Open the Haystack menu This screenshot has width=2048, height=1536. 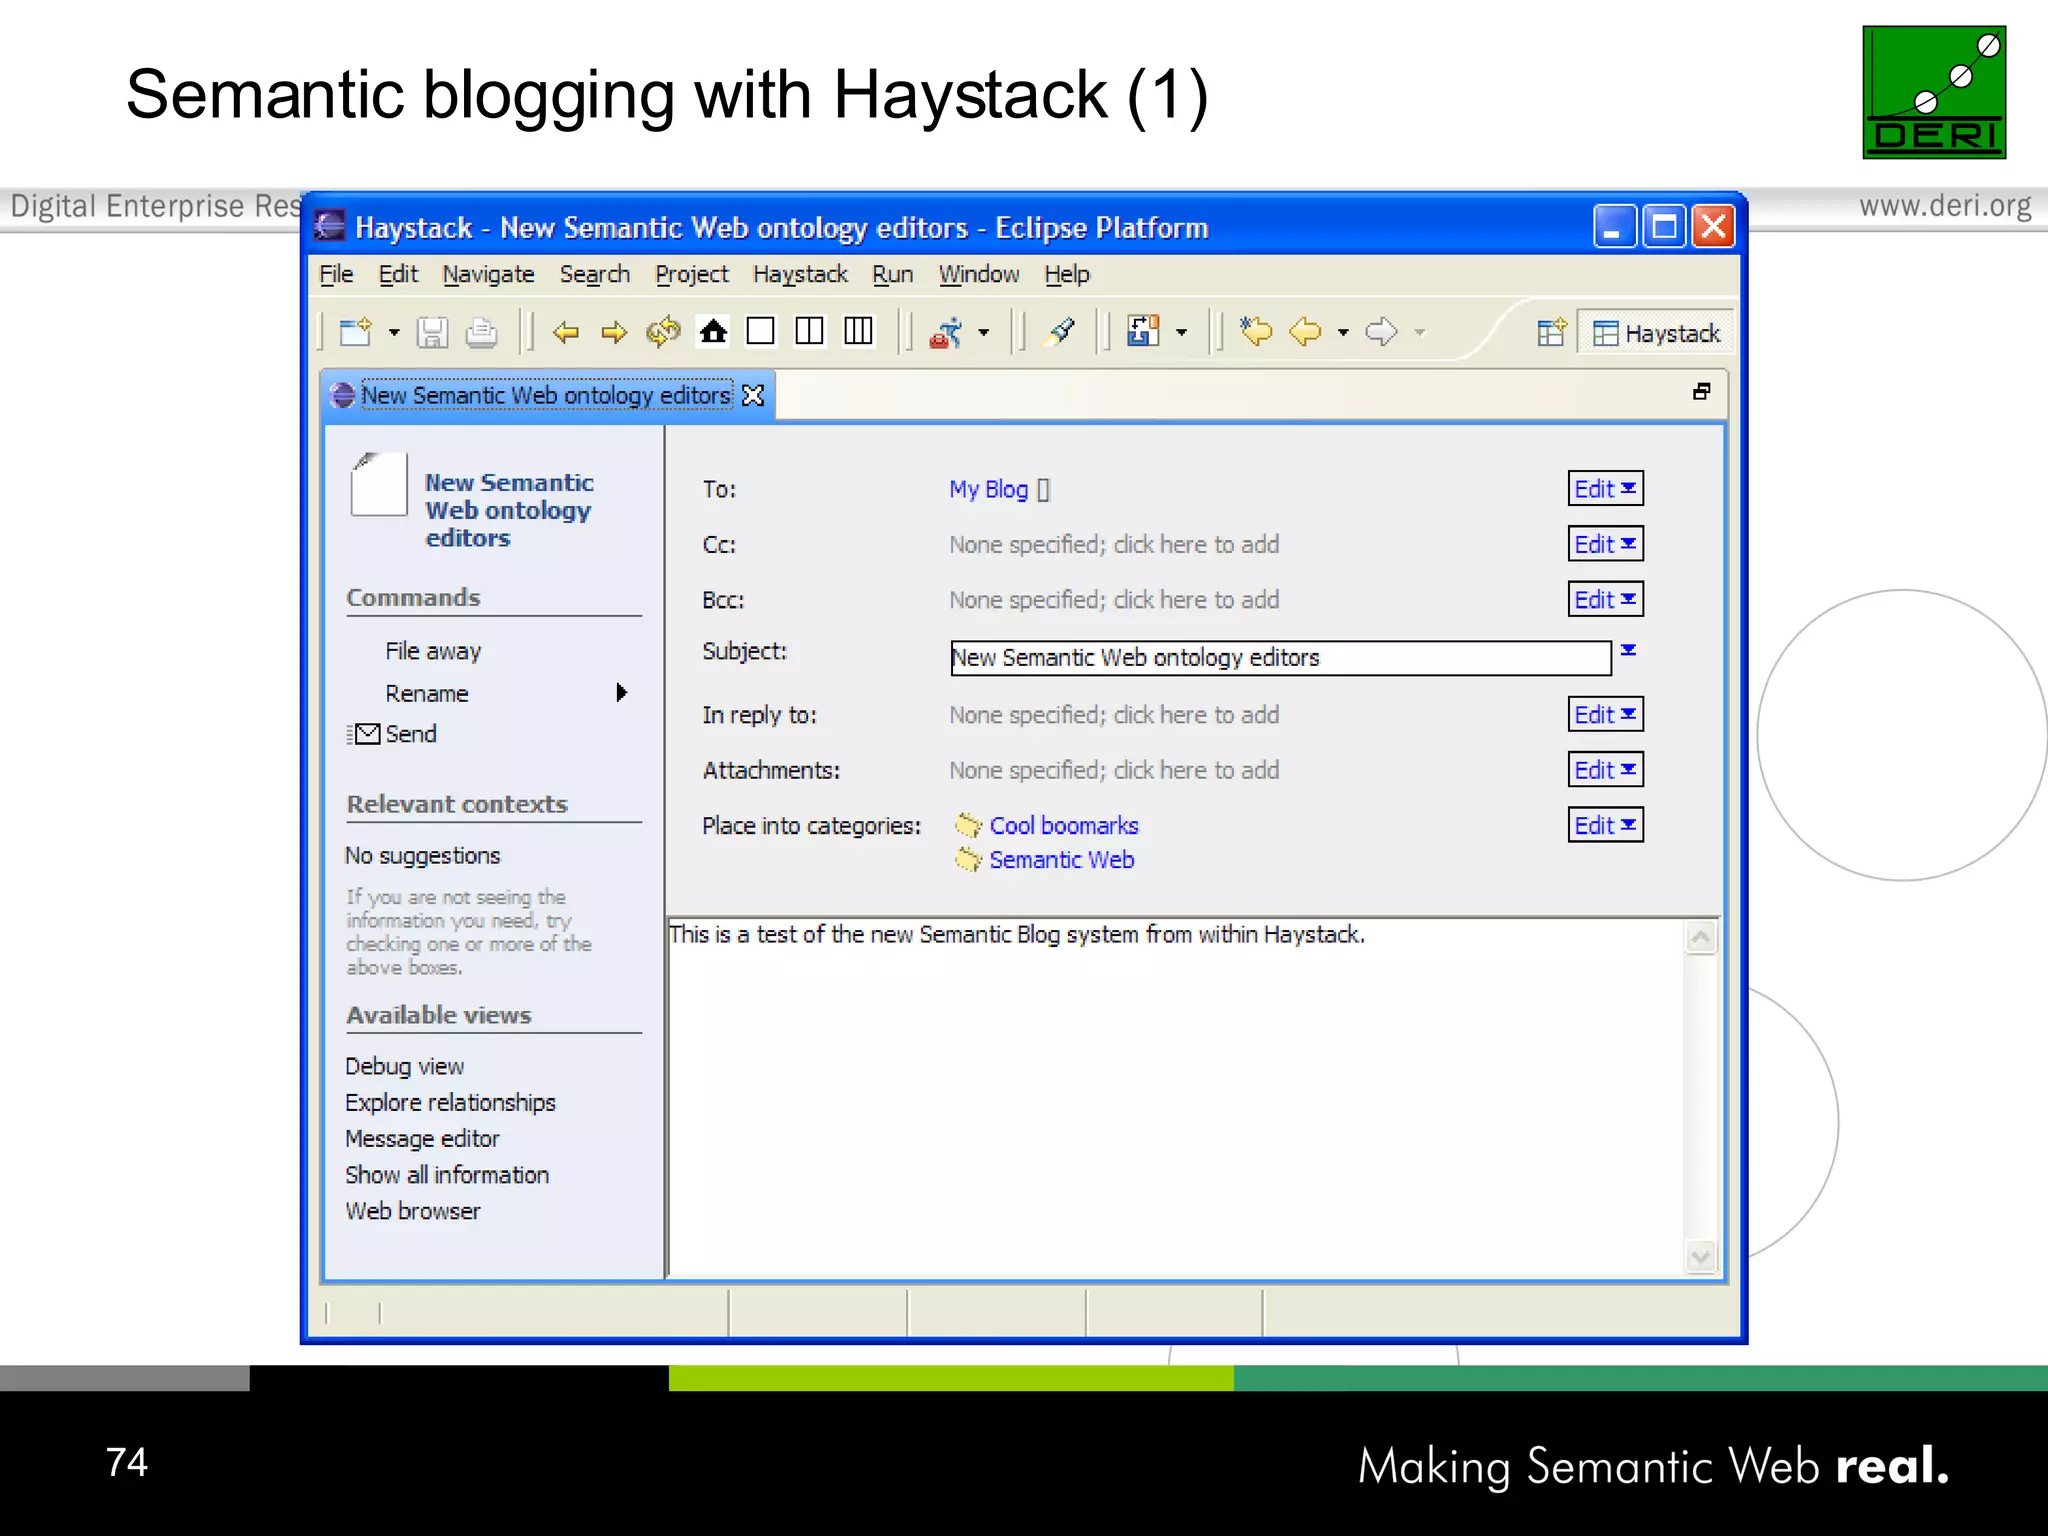pos(800,274)
